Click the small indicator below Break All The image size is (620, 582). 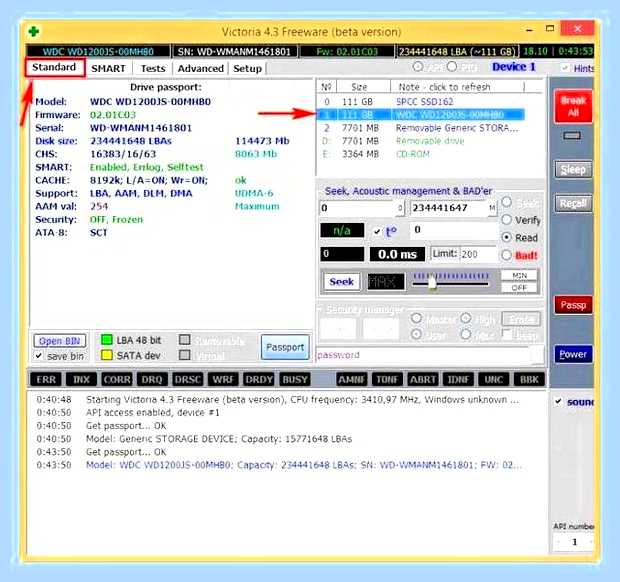point(572,136)
